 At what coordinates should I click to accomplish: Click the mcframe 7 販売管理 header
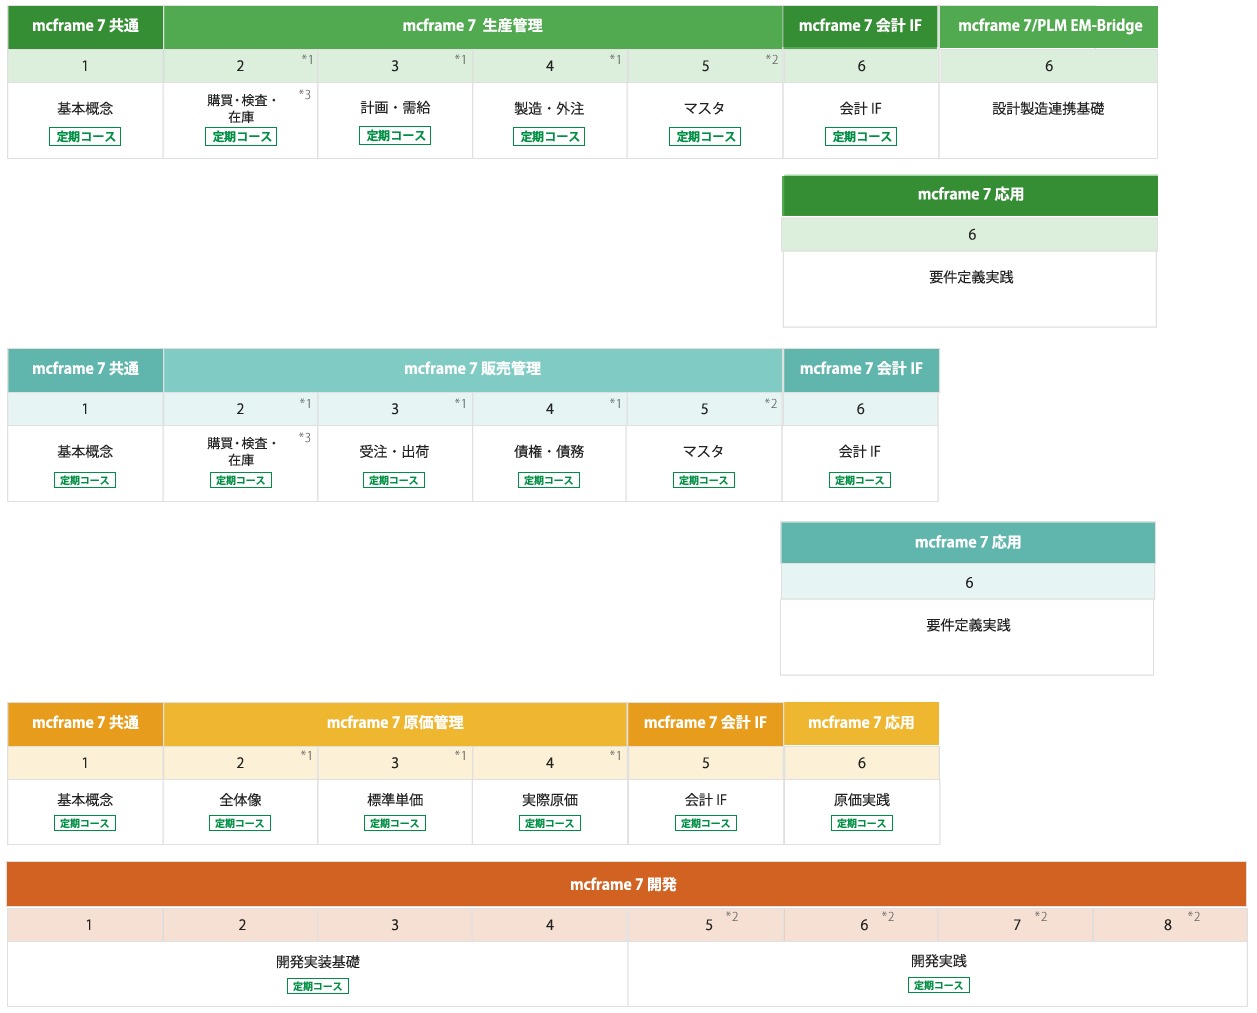(473, 369)
